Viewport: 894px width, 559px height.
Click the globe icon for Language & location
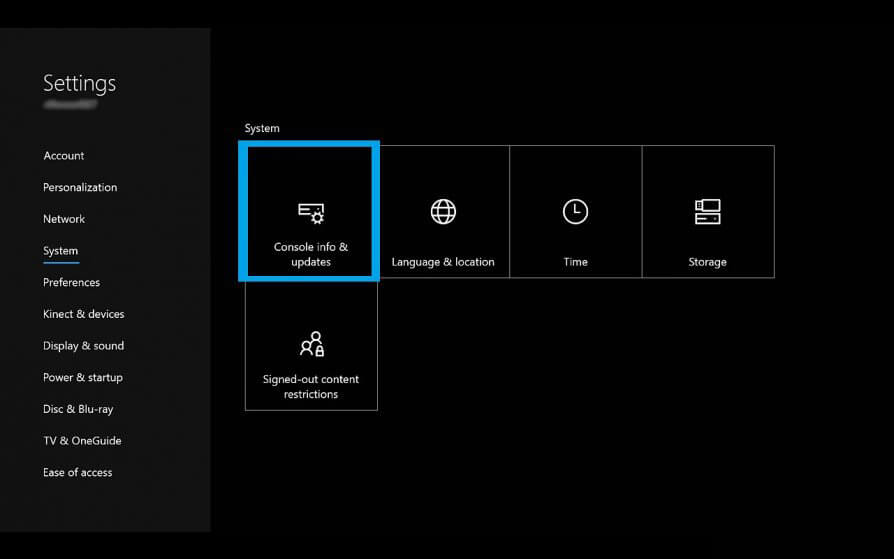click(443, 212)
